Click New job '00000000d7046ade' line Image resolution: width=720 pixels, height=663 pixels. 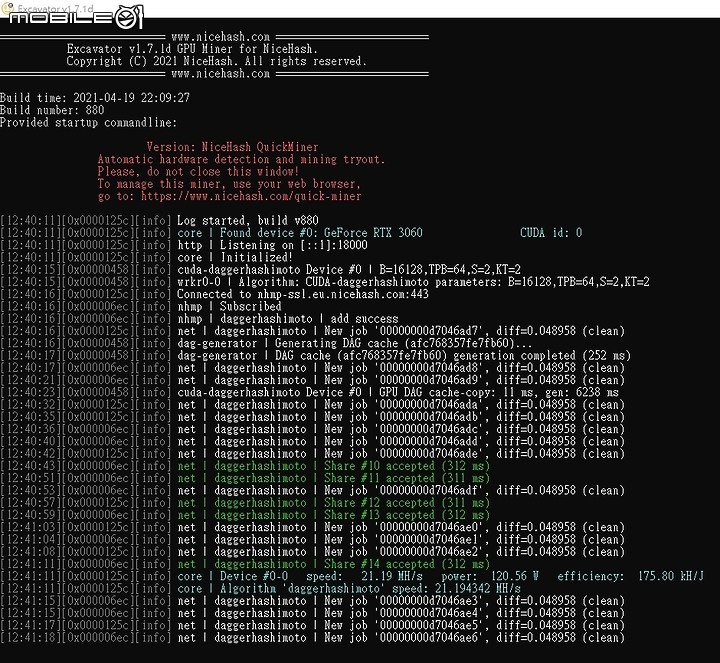pyautogui.click(x=401, y=454)
